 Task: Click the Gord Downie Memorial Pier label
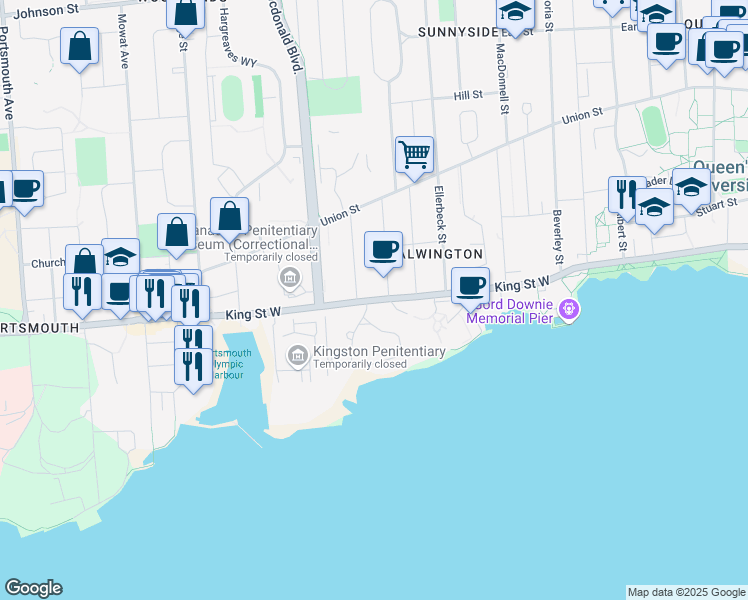510,311
